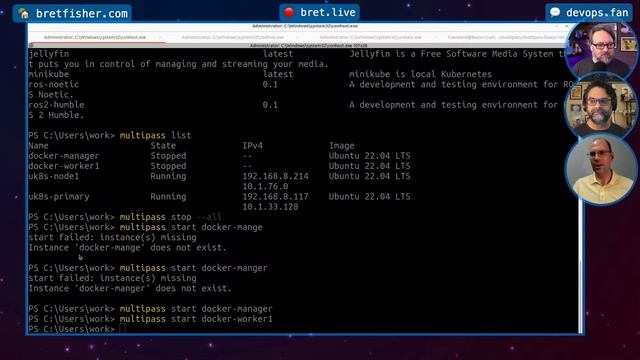Click the 'ros2-humble' blueprint name
This screenshot has width=640, height=360.
(x=56, y=105)
